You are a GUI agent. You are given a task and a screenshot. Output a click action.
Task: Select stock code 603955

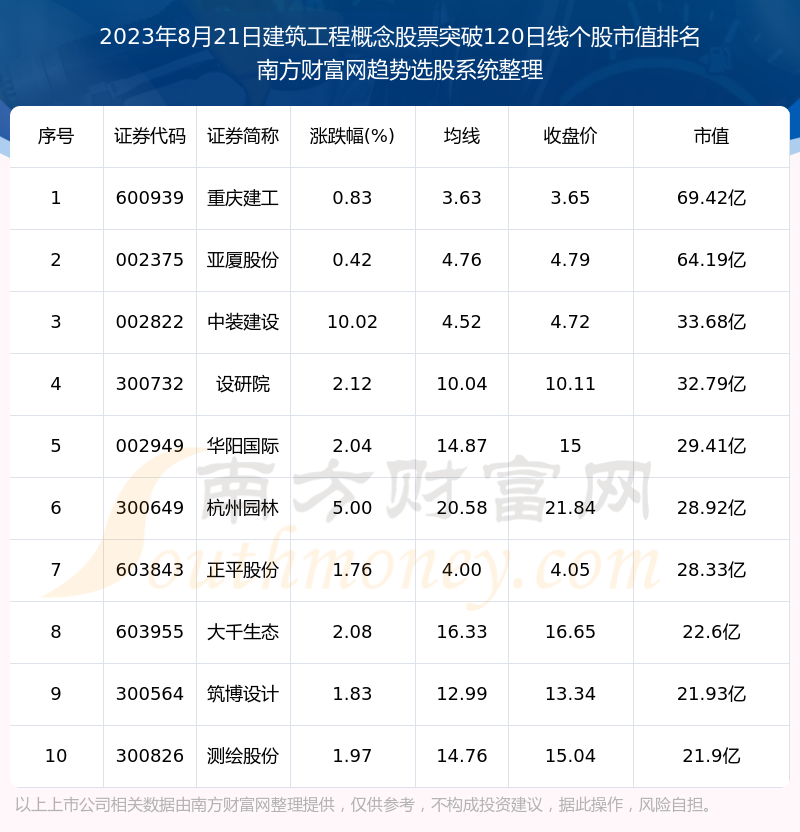click(150, 632)
